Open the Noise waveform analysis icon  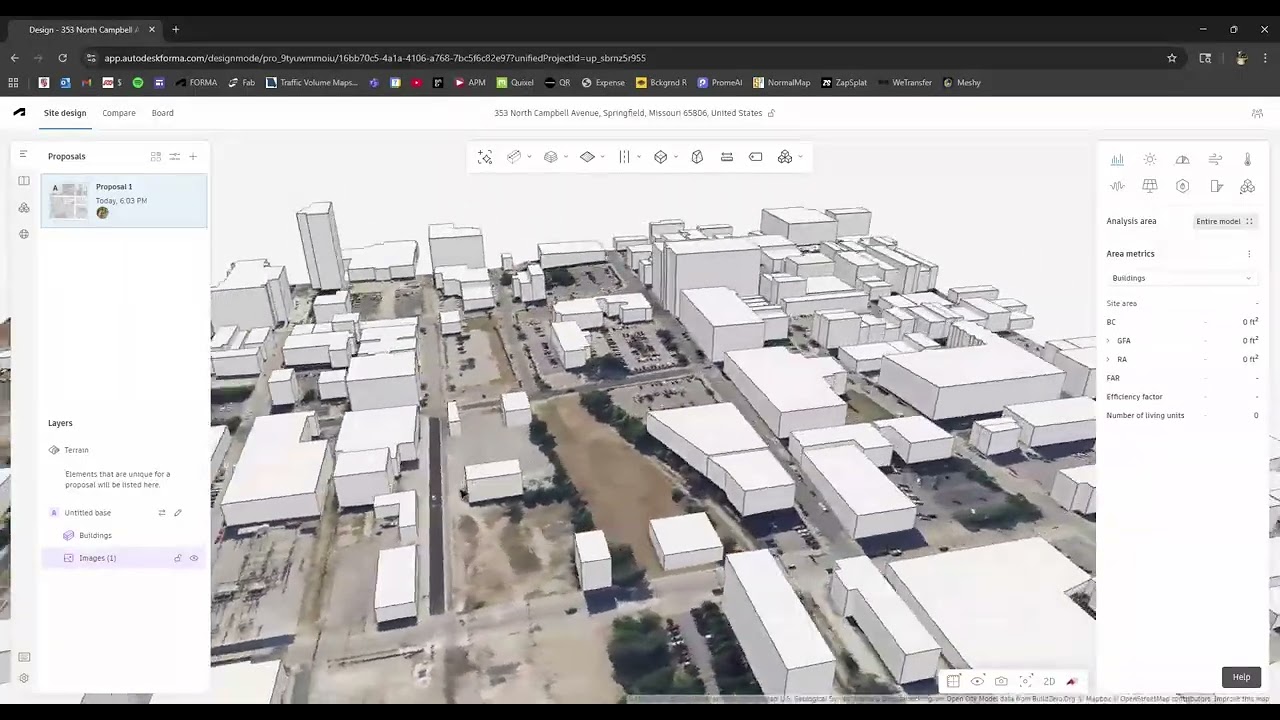(x=1117, y=186)
